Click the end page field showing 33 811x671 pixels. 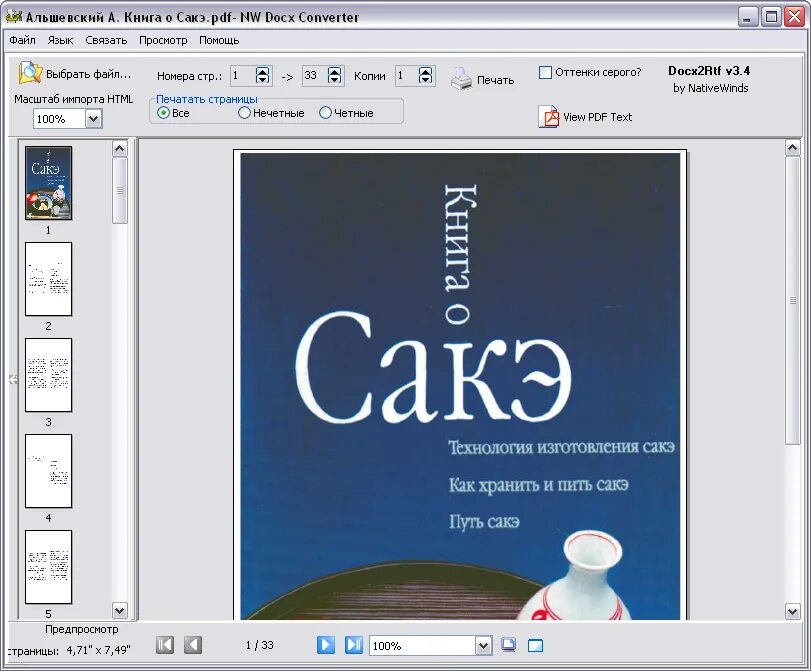315,76
